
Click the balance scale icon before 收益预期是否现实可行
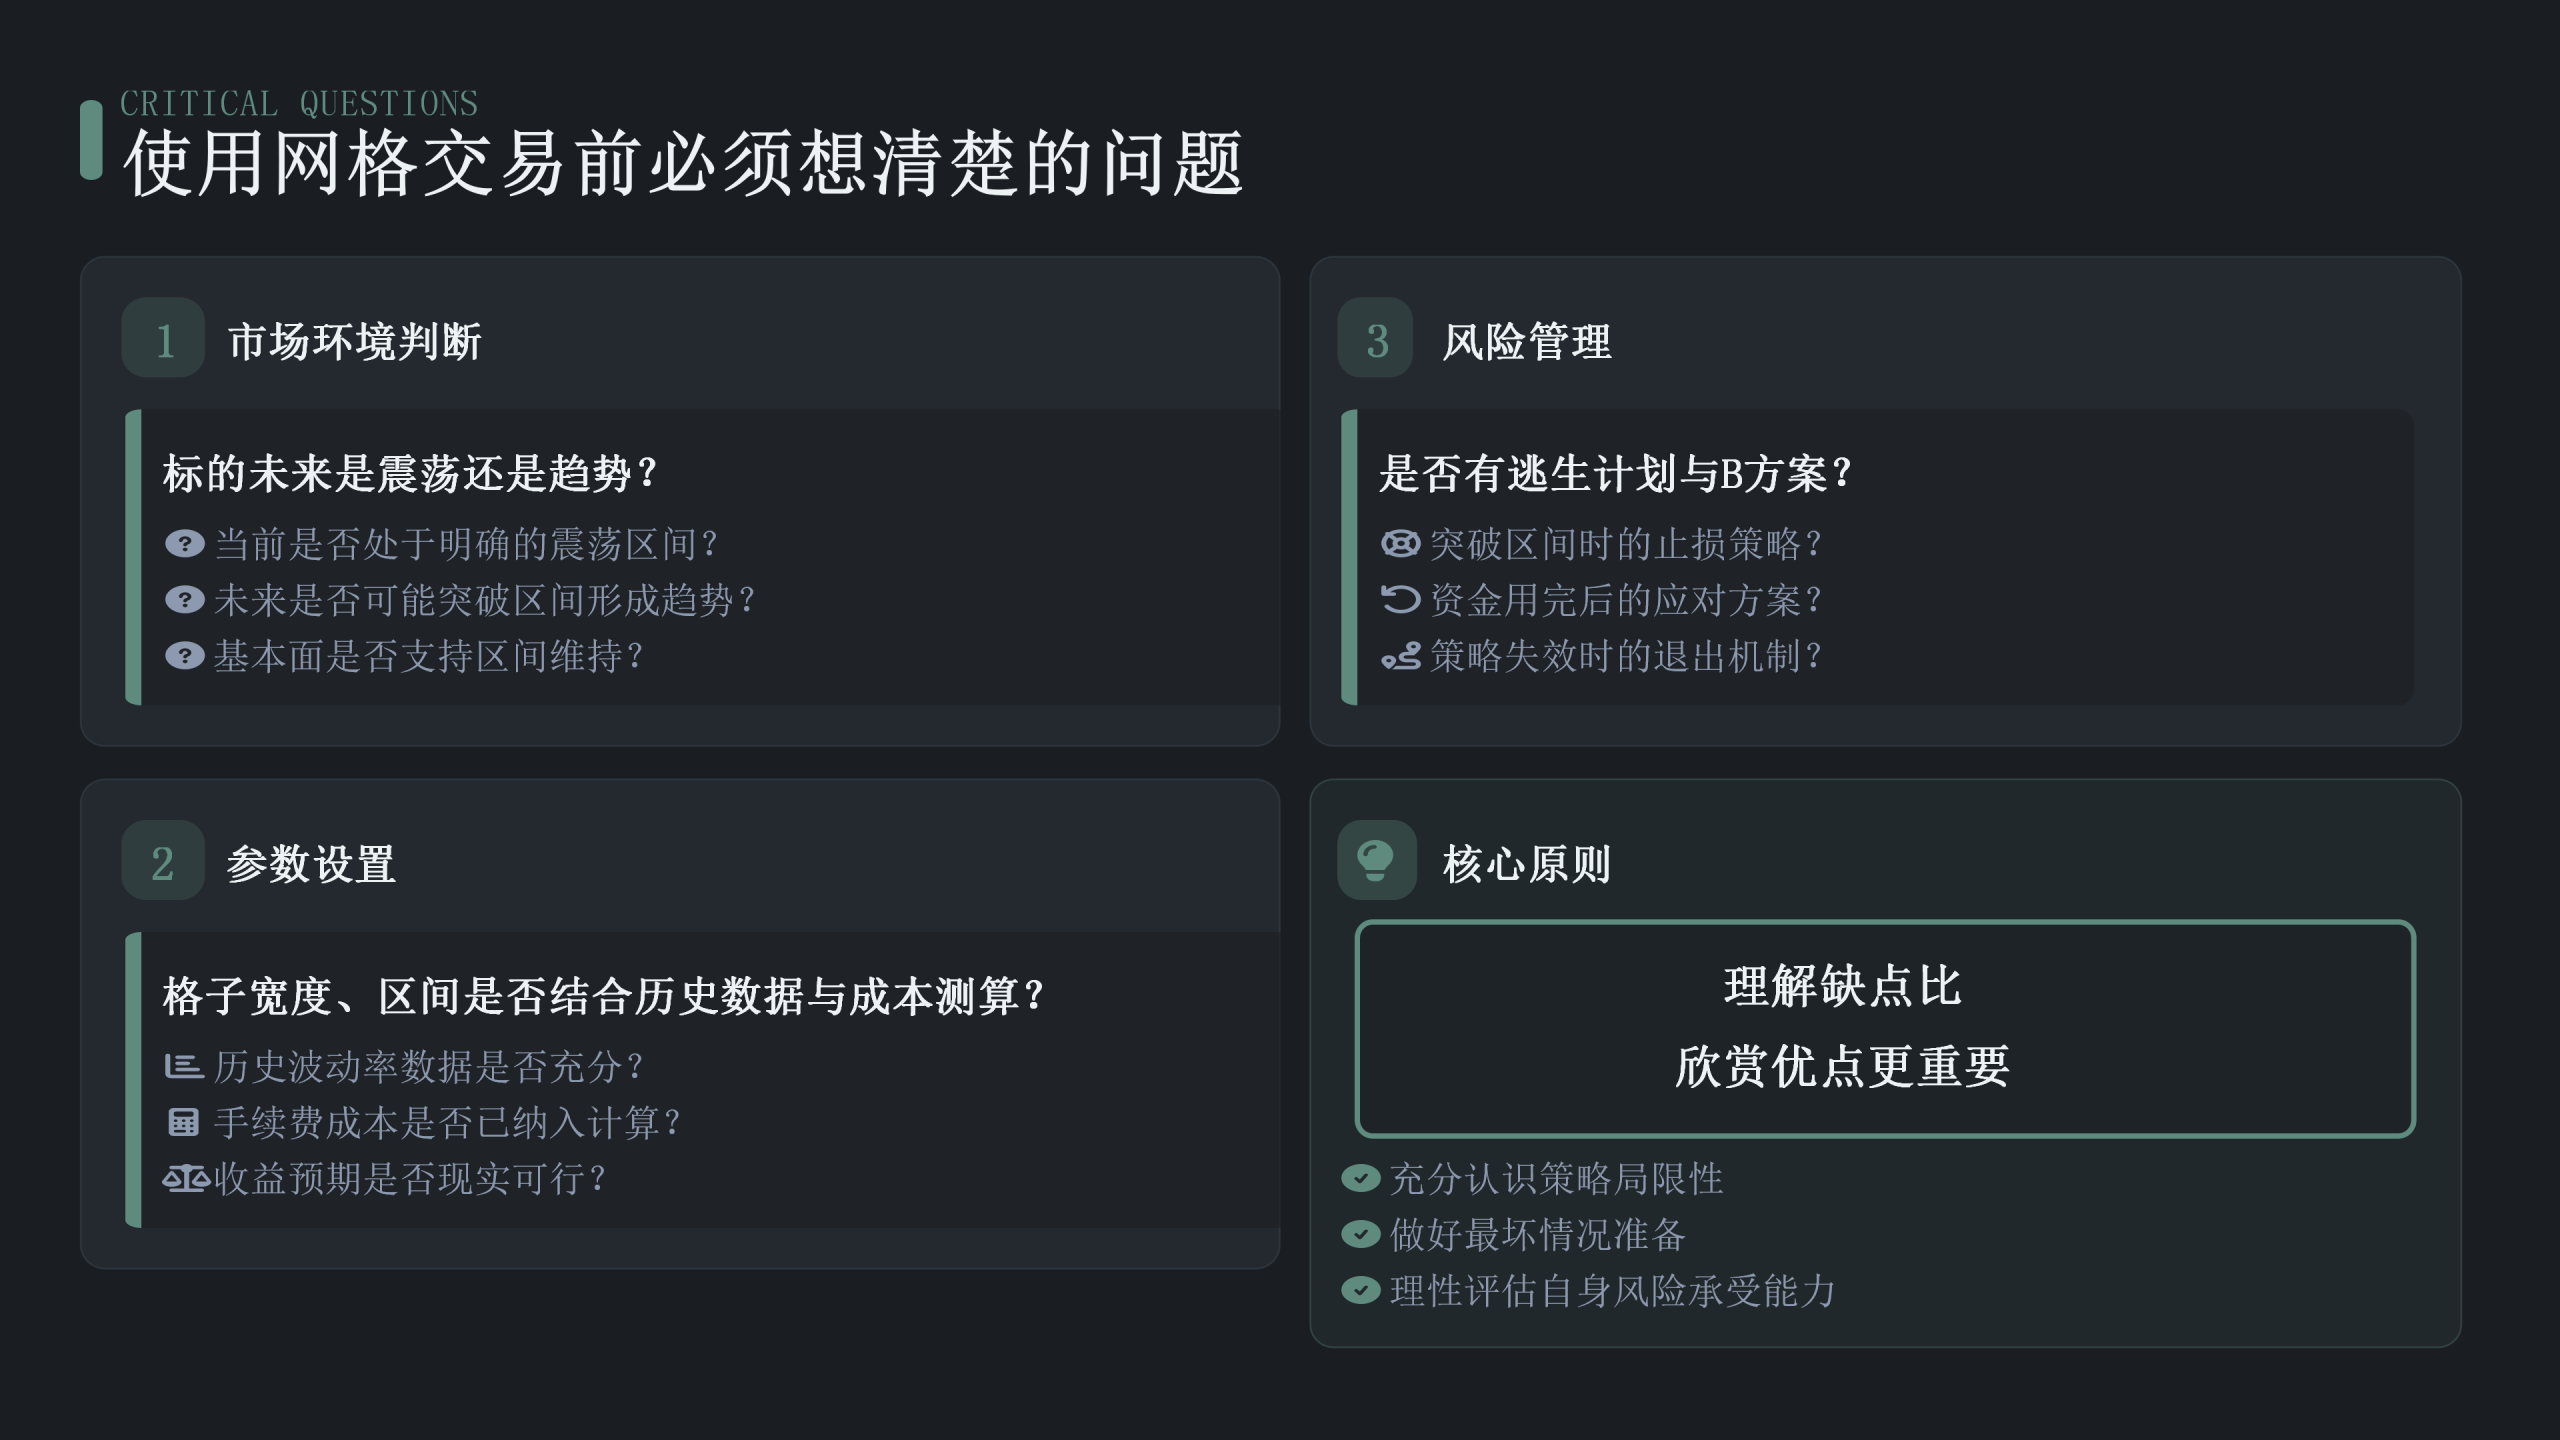pyautogui.click(x=186, y=1179)
